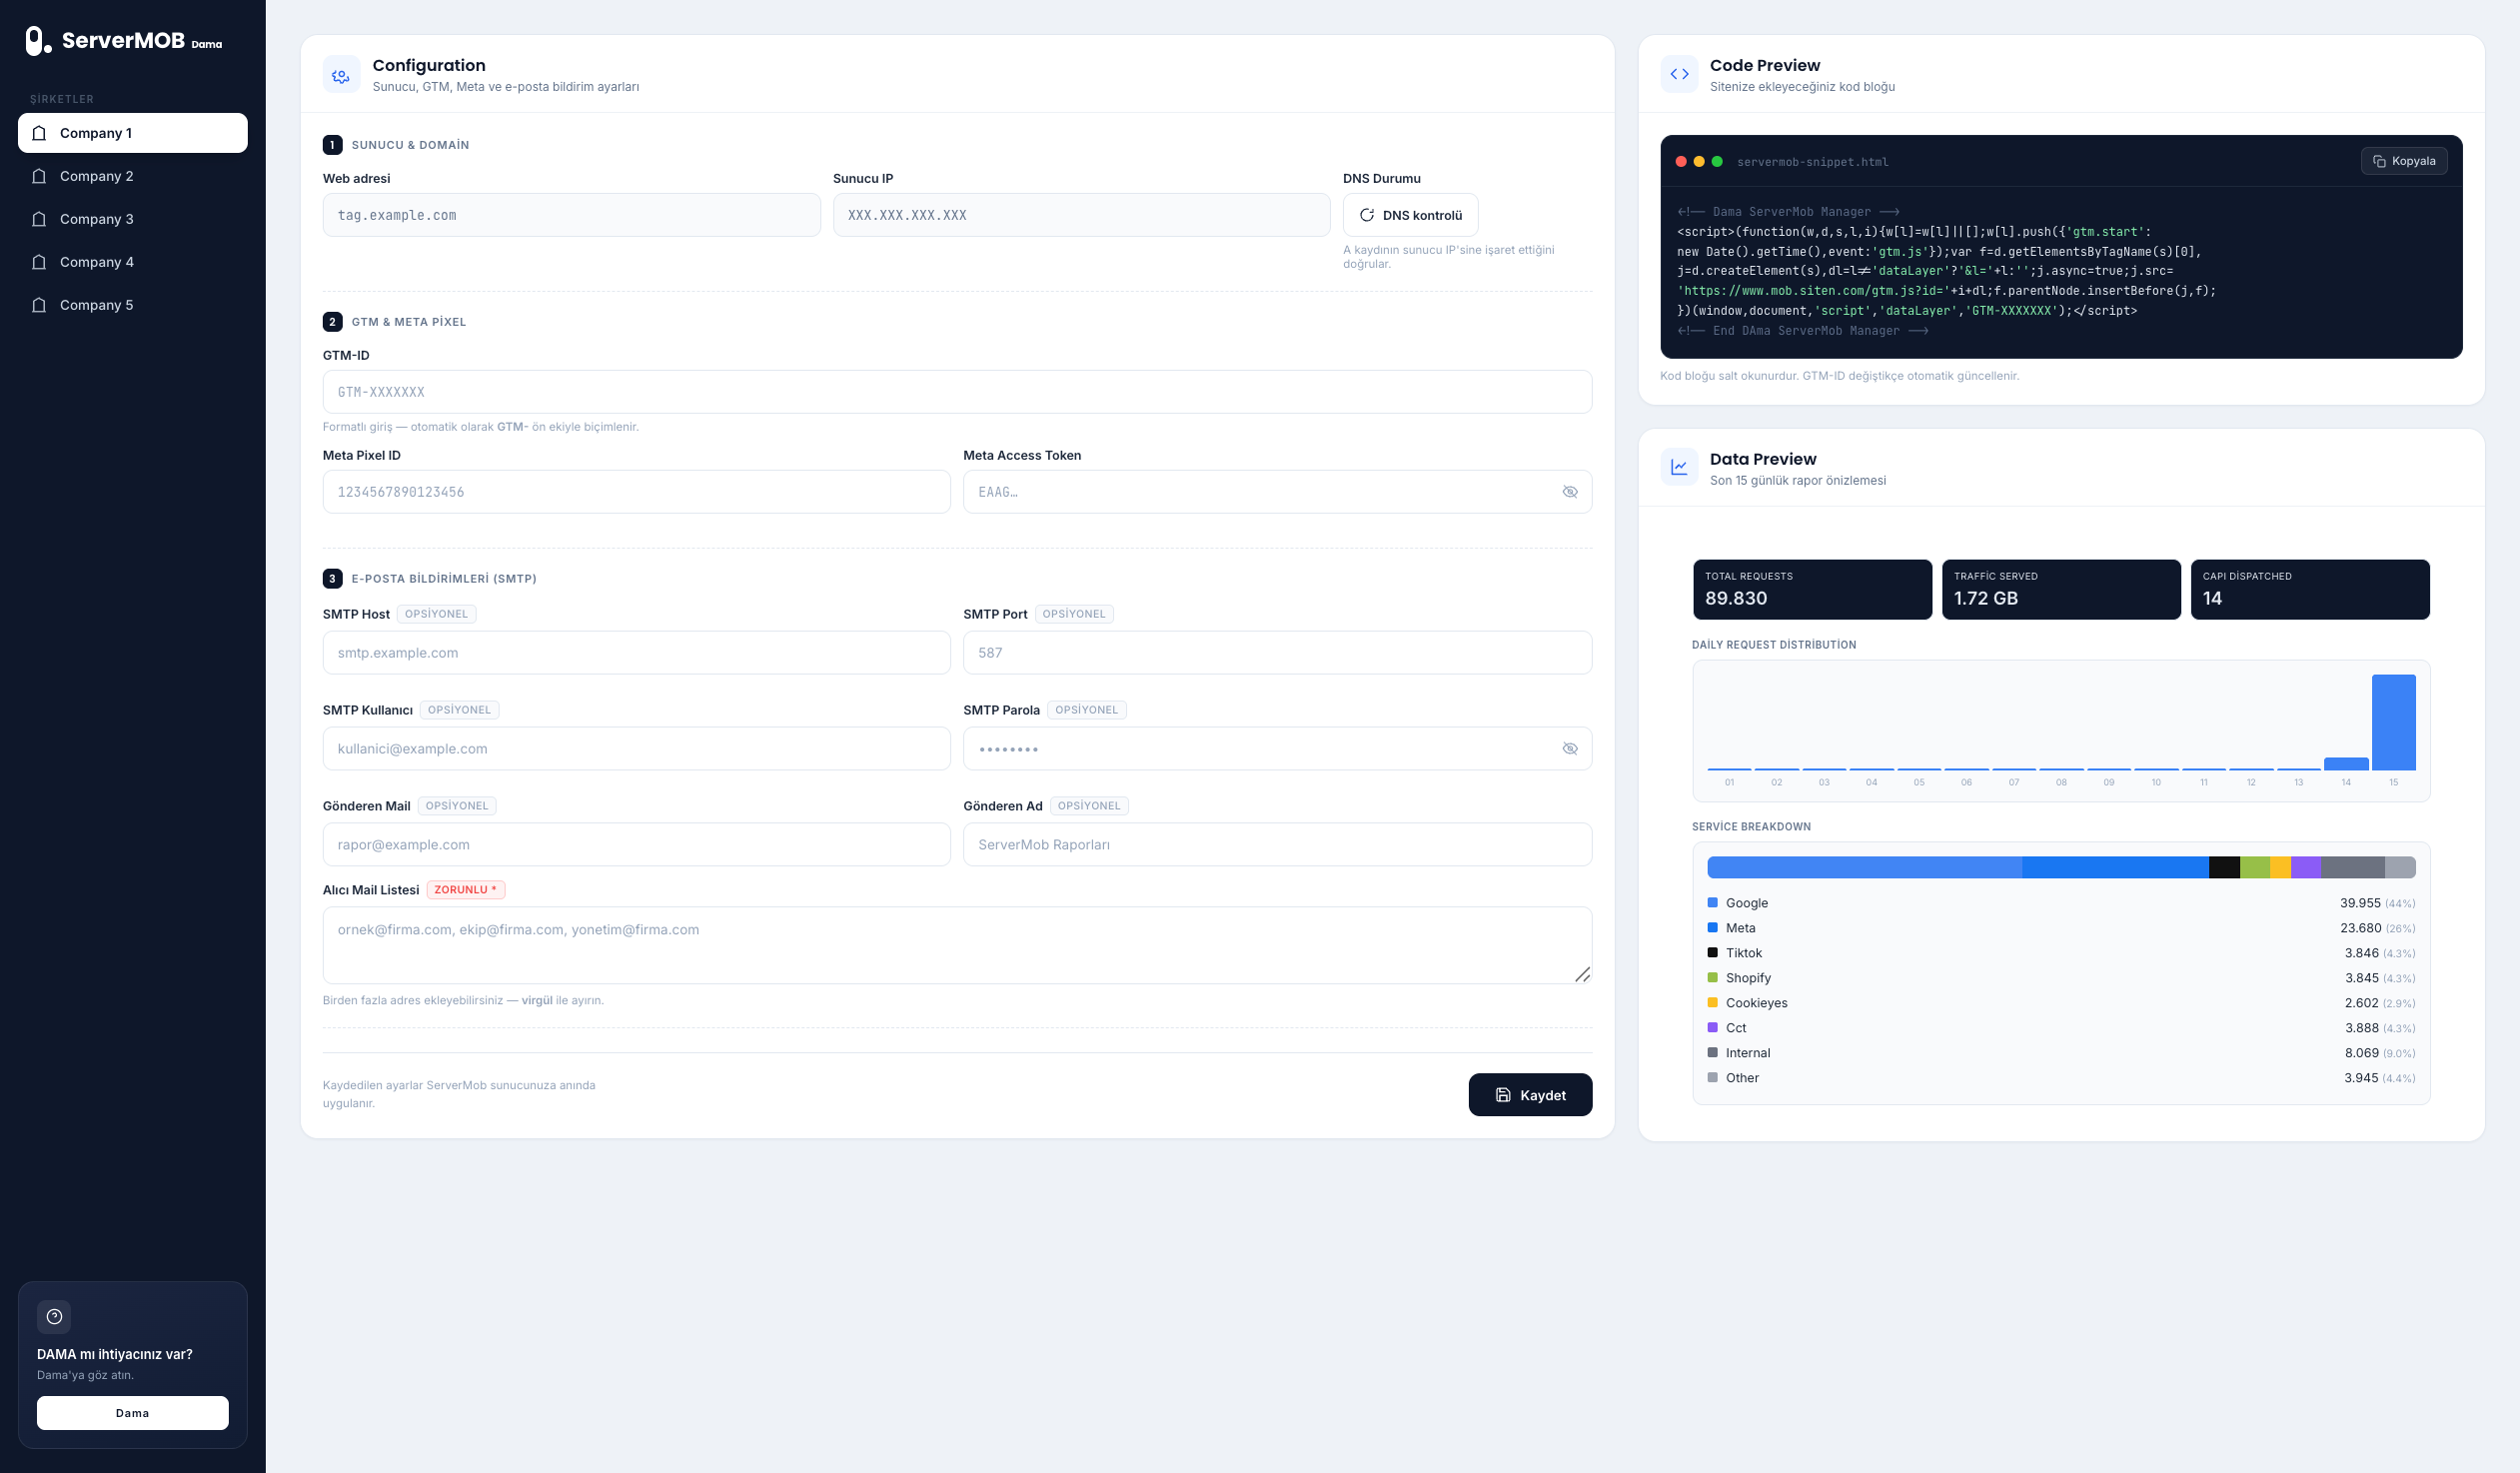Click the day 14 bar in chart
This screenshot has width=2520, height=1473.
2346,764
